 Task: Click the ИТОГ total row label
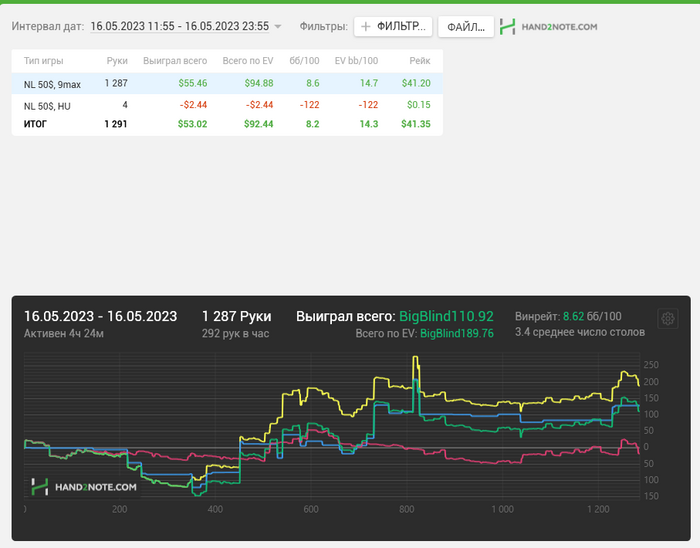35,124
